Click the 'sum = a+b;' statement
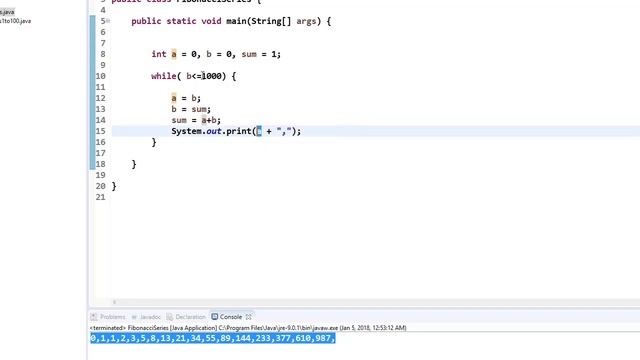The image size is (640, 360). point(196,120)
